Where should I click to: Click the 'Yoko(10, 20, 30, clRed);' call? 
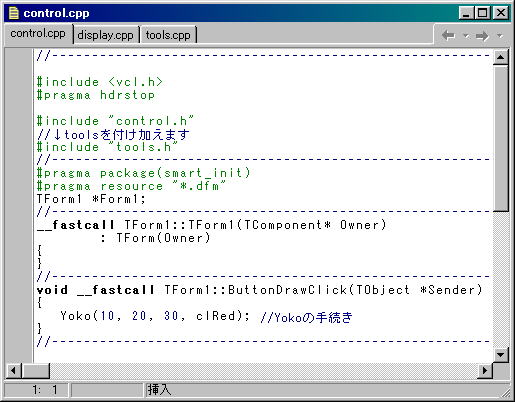pos(155,316)
